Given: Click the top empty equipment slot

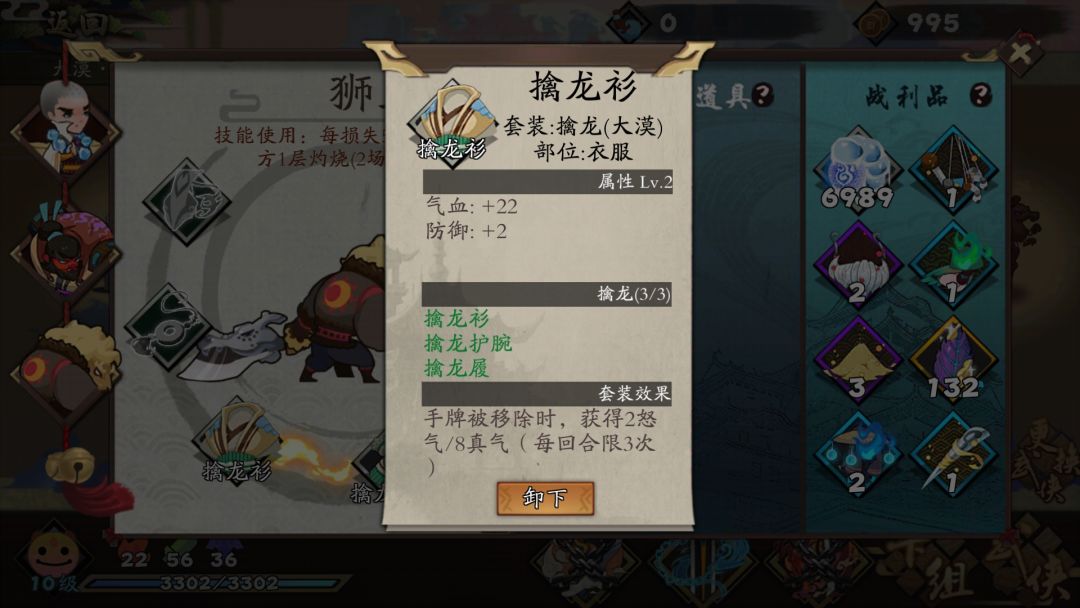Looking at the screenshot, I should pyautogui.click(x=187, y=202).
